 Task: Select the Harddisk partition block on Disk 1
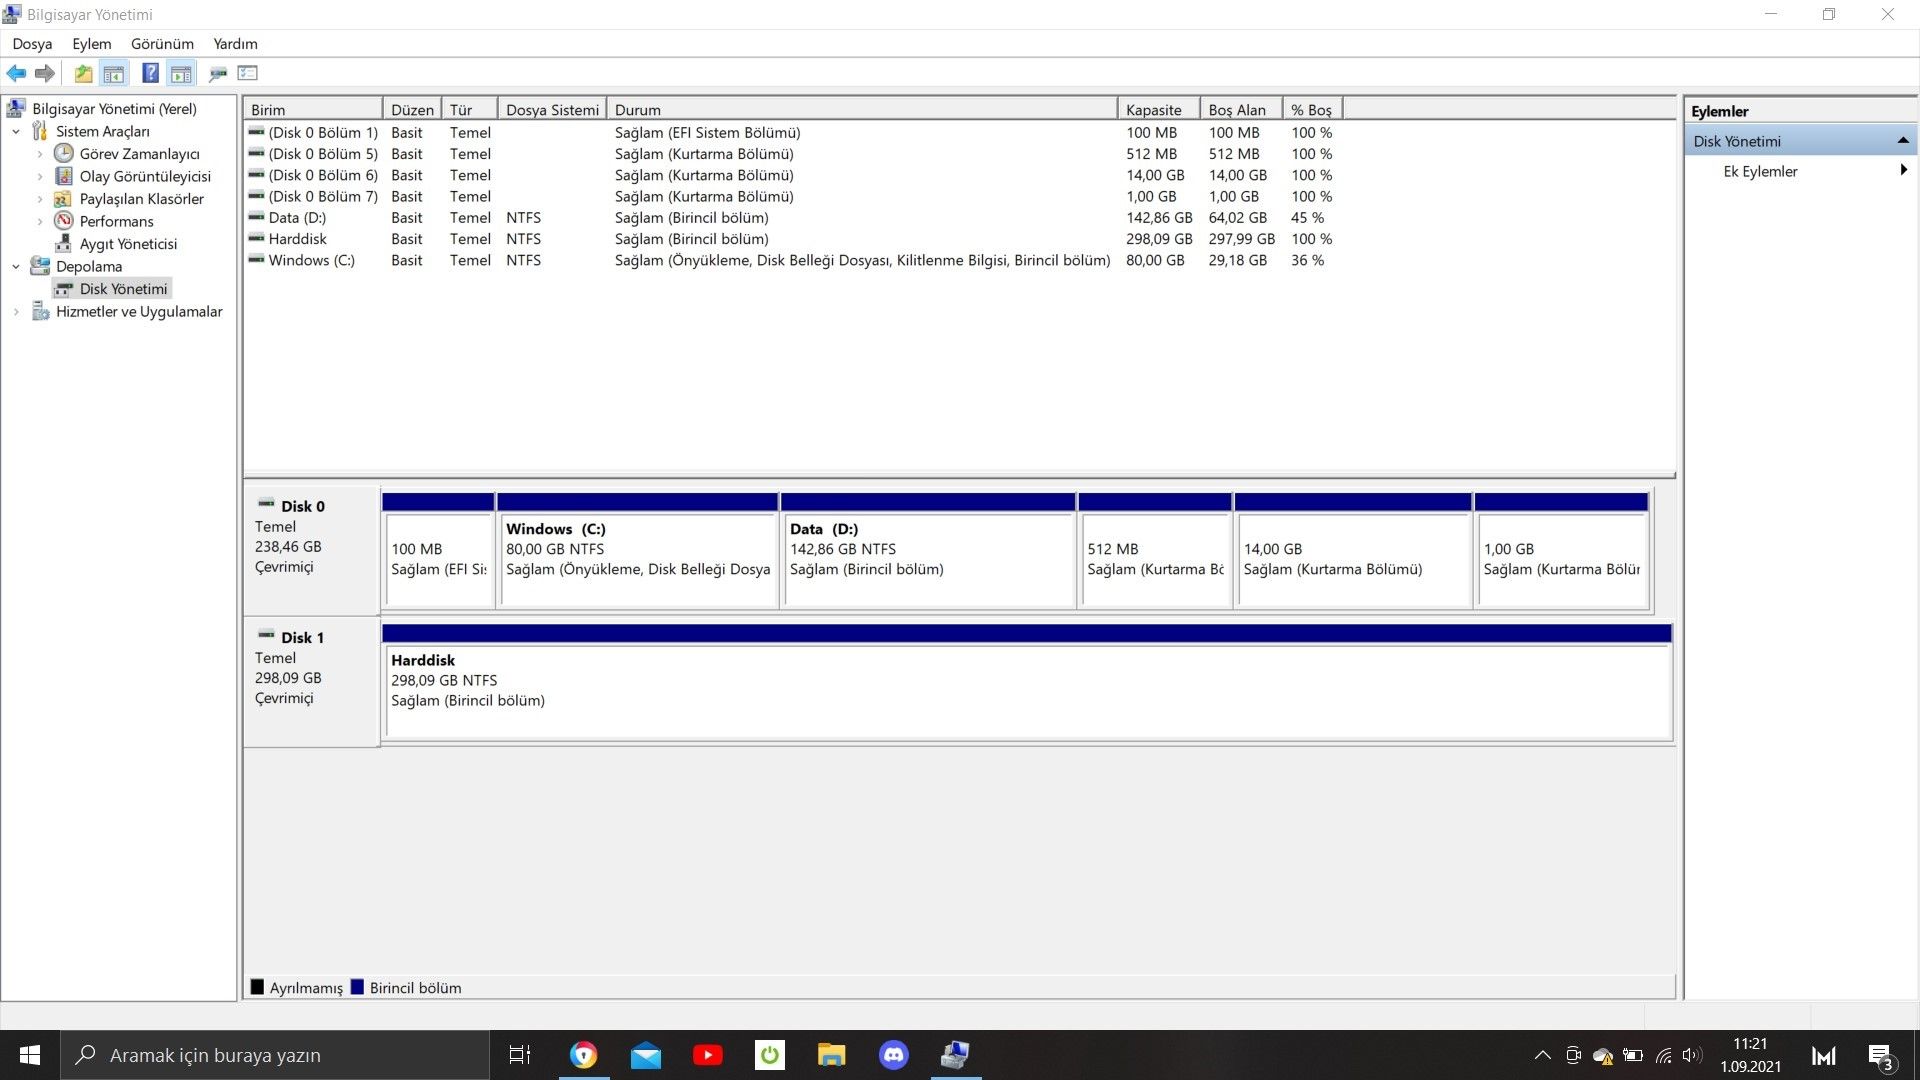click(x=1026, y=692)
